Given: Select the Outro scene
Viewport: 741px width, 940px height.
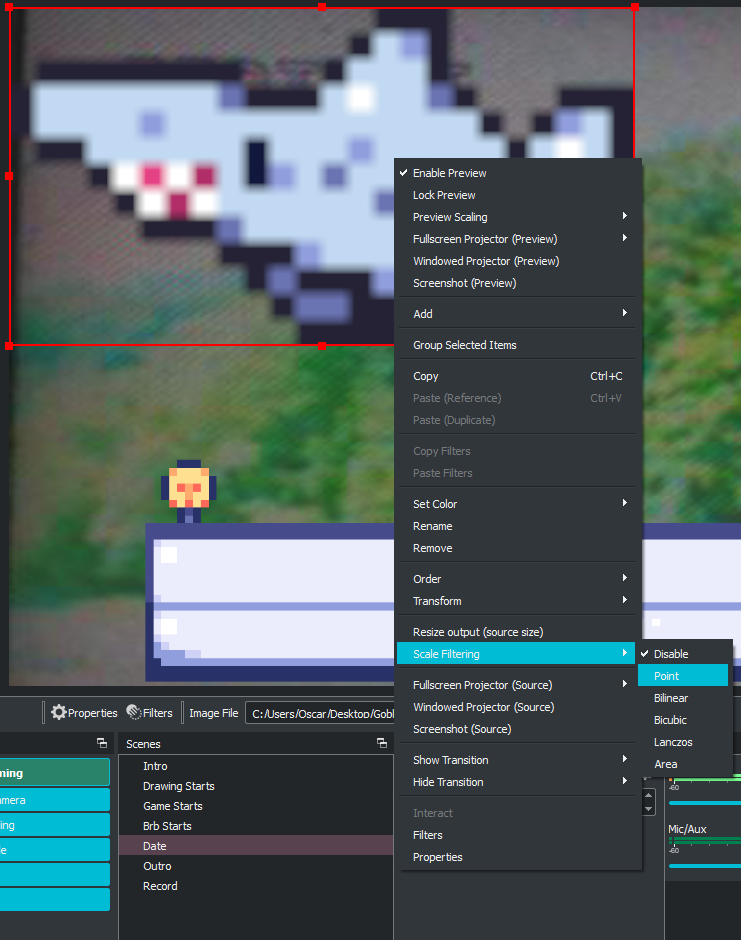Looking at the screenshot, I should (256, 866).
